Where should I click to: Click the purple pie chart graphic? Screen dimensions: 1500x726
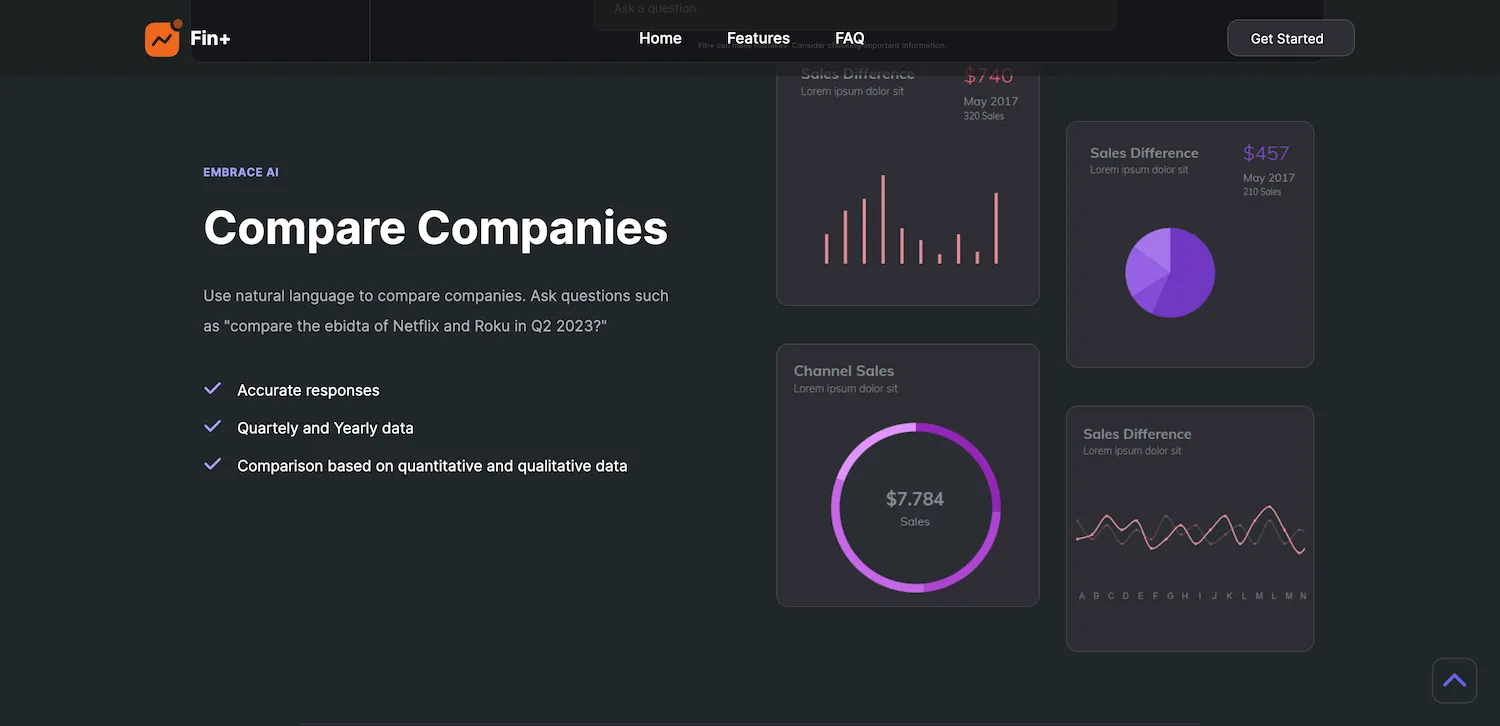[1170, 273]
